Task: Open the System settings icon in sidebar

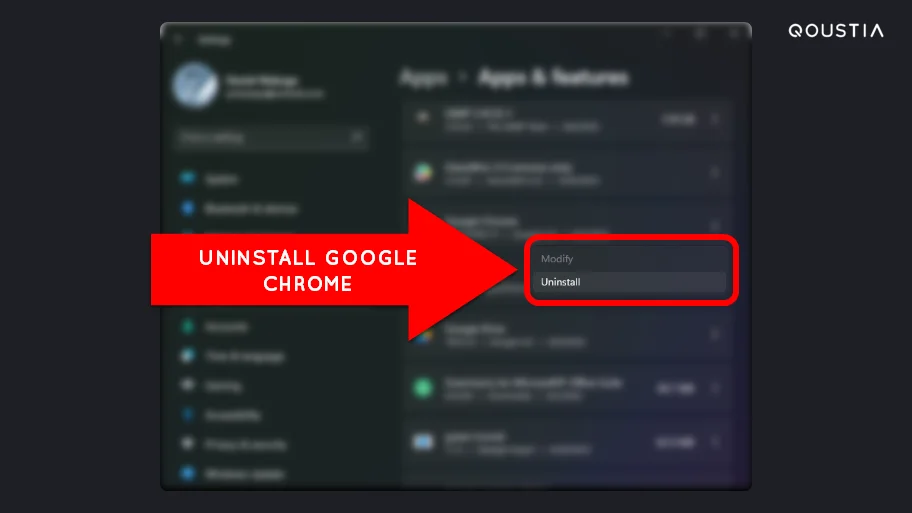Action: point(187,178)
